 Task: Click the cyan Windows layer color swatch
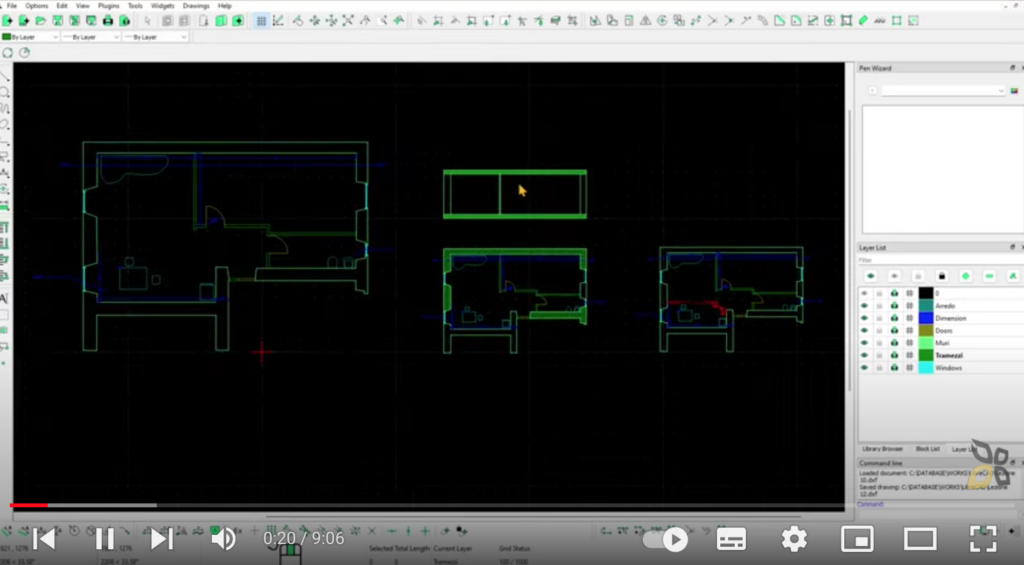pos(926,368)
